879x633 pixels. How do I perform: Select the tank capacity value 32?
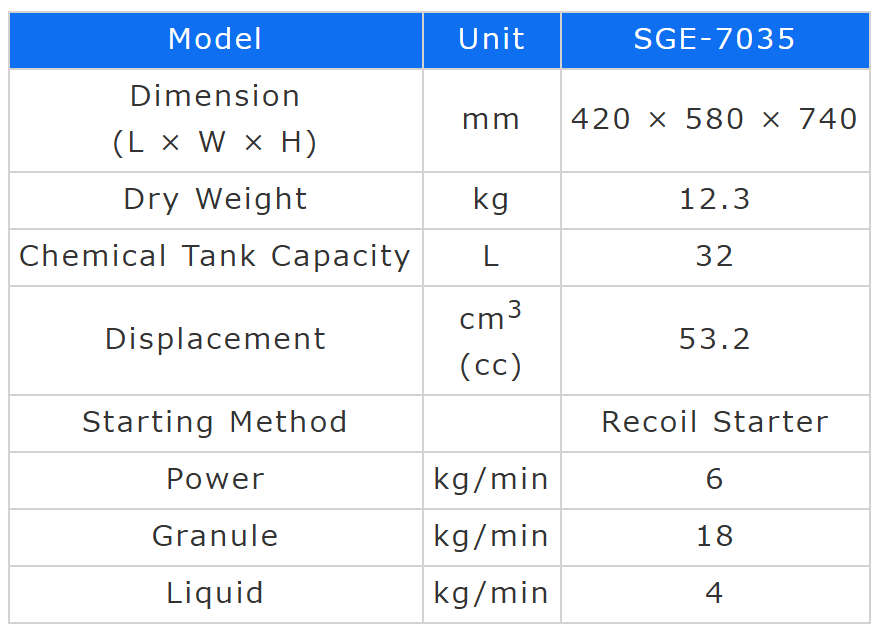(x=714, y=256)
